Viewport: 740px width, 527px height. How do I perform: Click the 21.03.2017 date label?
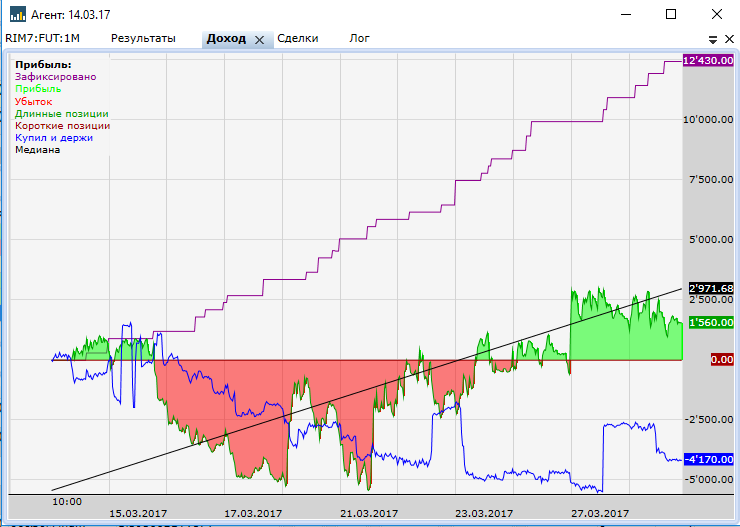pyautogui.click(x=369, y=513)
